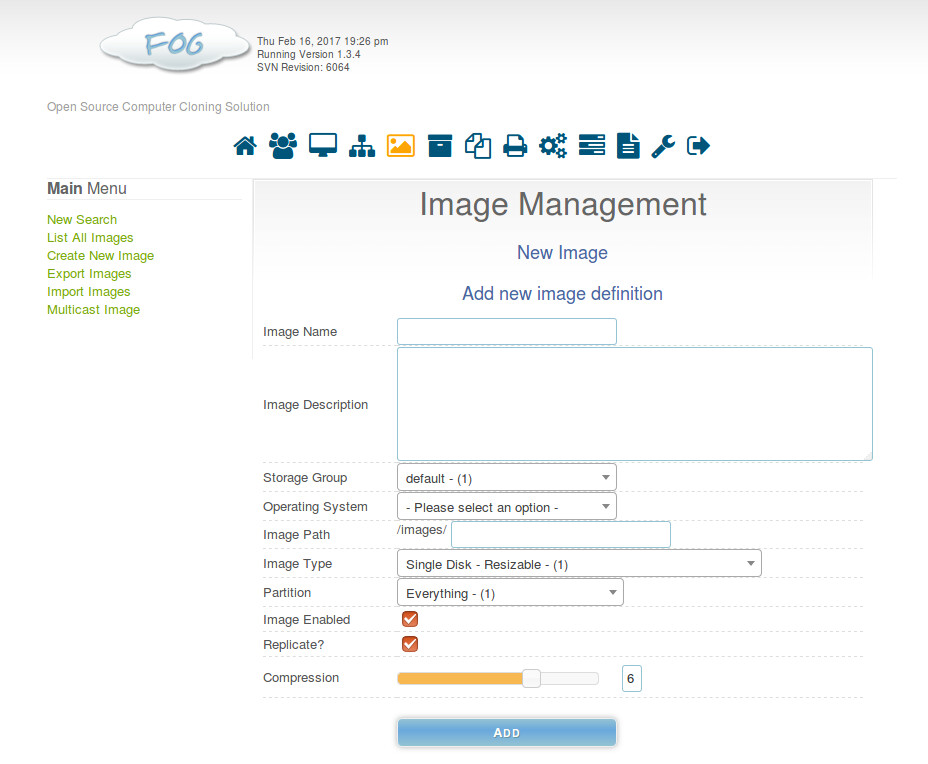
Task: Focus the Image Name input field
Action: (507, 331)
